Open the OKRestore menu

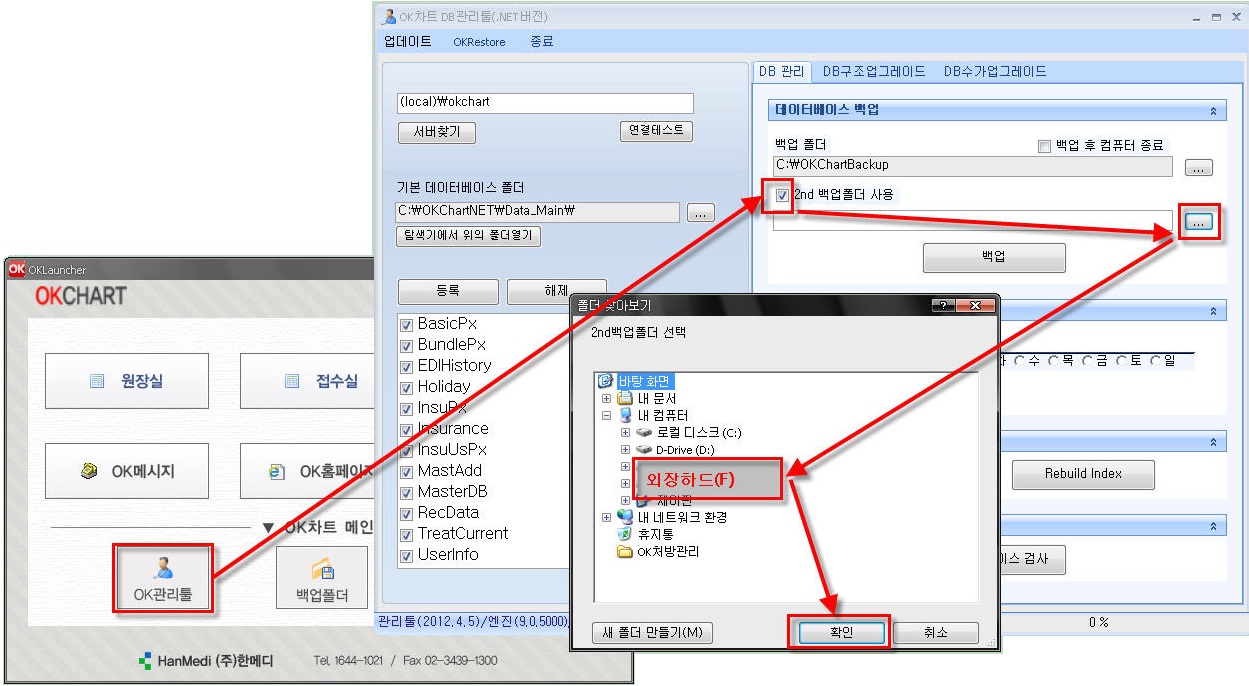tap(479, 42)
